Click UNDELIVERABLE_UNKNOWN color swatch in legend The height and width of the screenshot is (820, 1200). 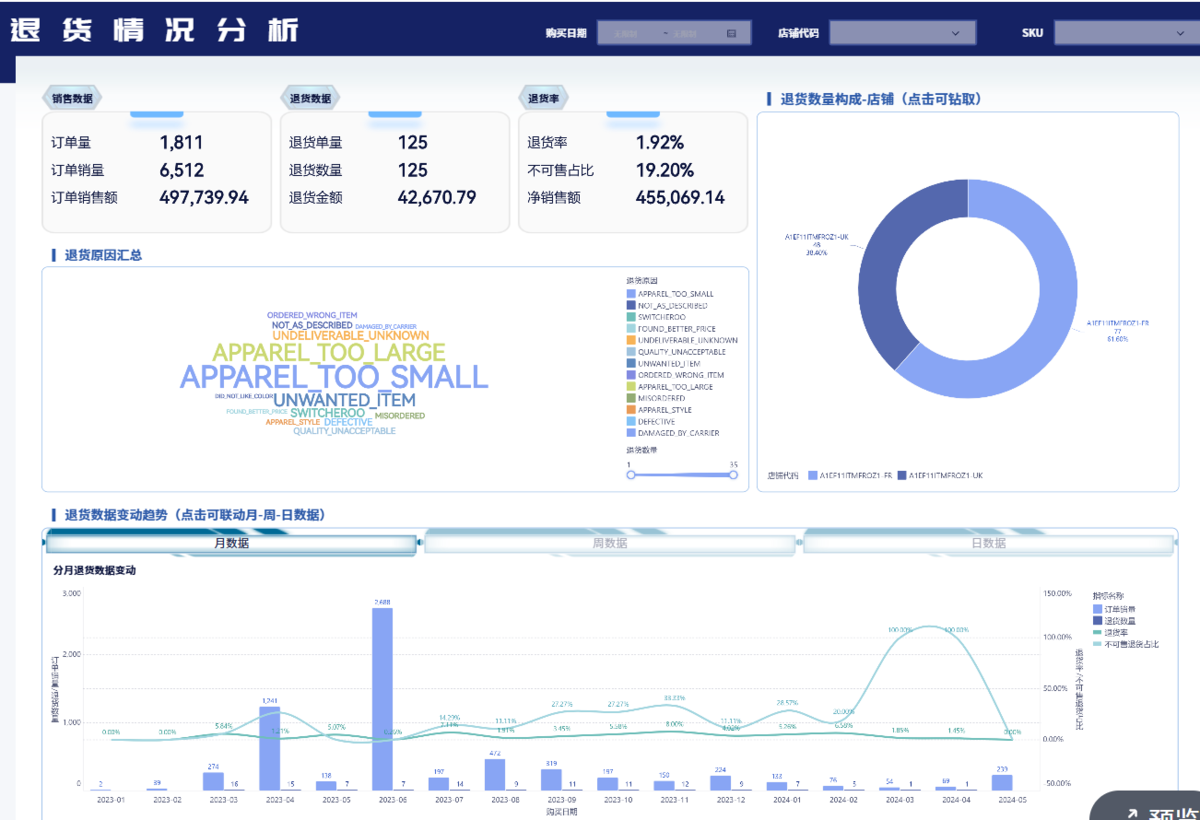pos(631,340)
